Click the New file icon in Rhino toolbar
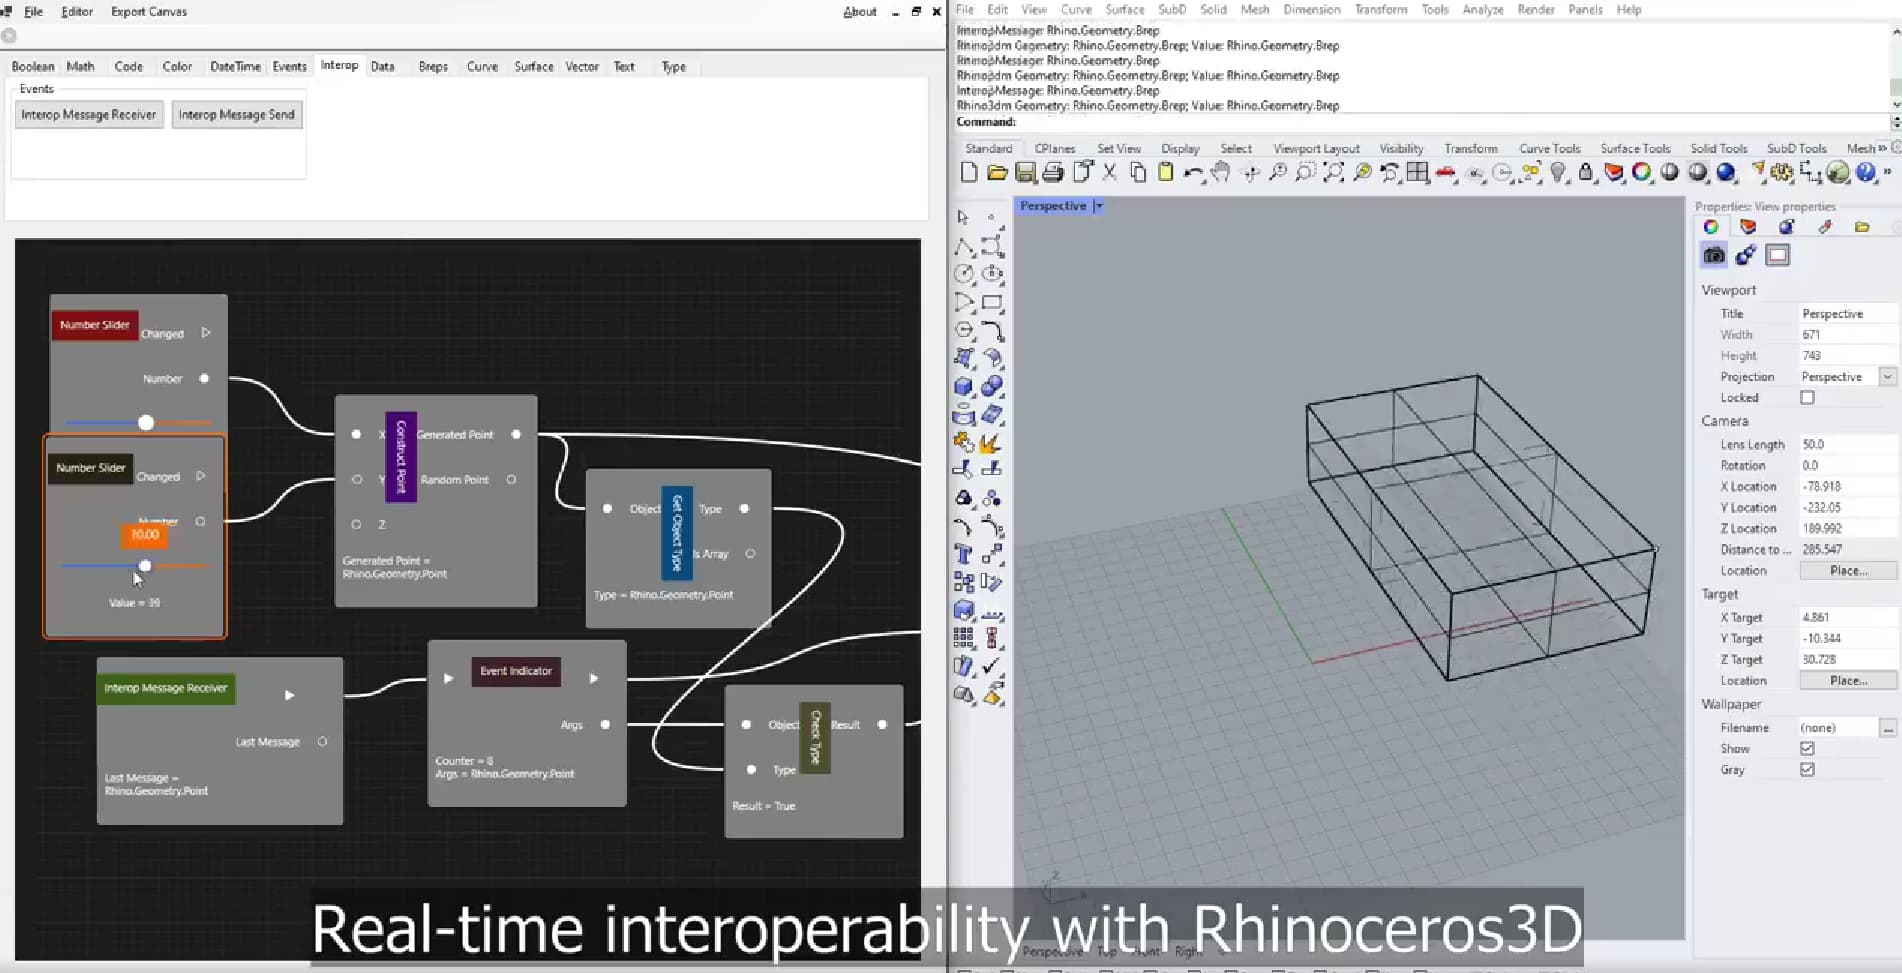 (x=968, y=173)
